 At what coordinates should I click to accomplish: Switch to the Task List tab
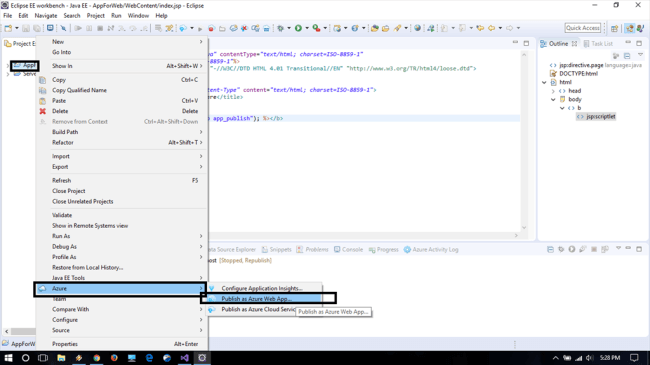click(x=598, y=44)
